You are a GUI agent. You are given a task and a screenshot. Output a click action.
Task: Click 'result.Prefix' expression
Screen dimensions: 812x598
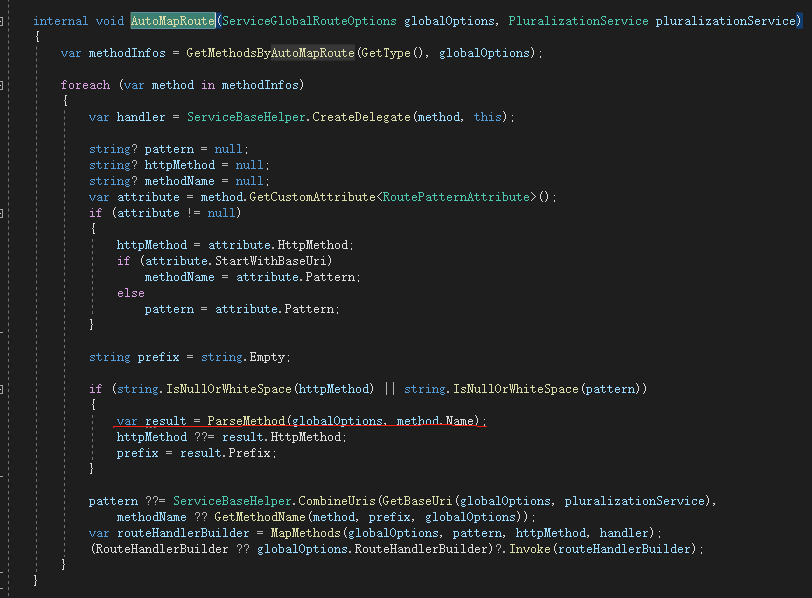tap(225, 454)
